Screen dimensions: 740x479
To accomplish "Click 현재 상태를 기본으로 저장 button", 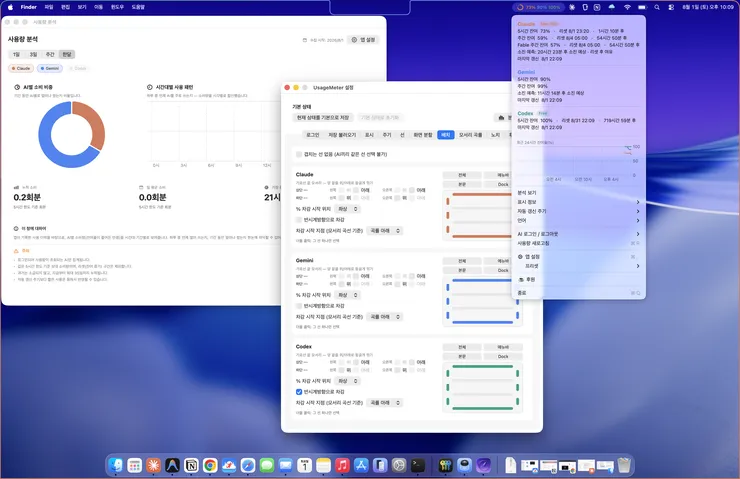I will coord(323,118).
